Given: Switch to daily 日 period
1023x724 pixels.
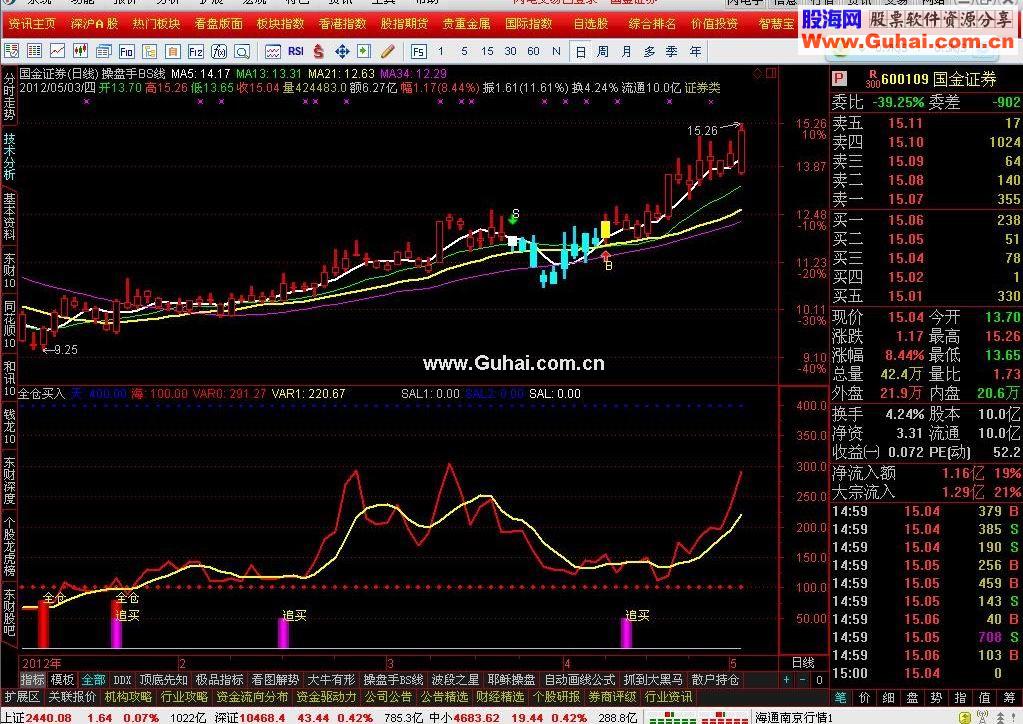Looking at the screenshot, I should pos(580,51).
